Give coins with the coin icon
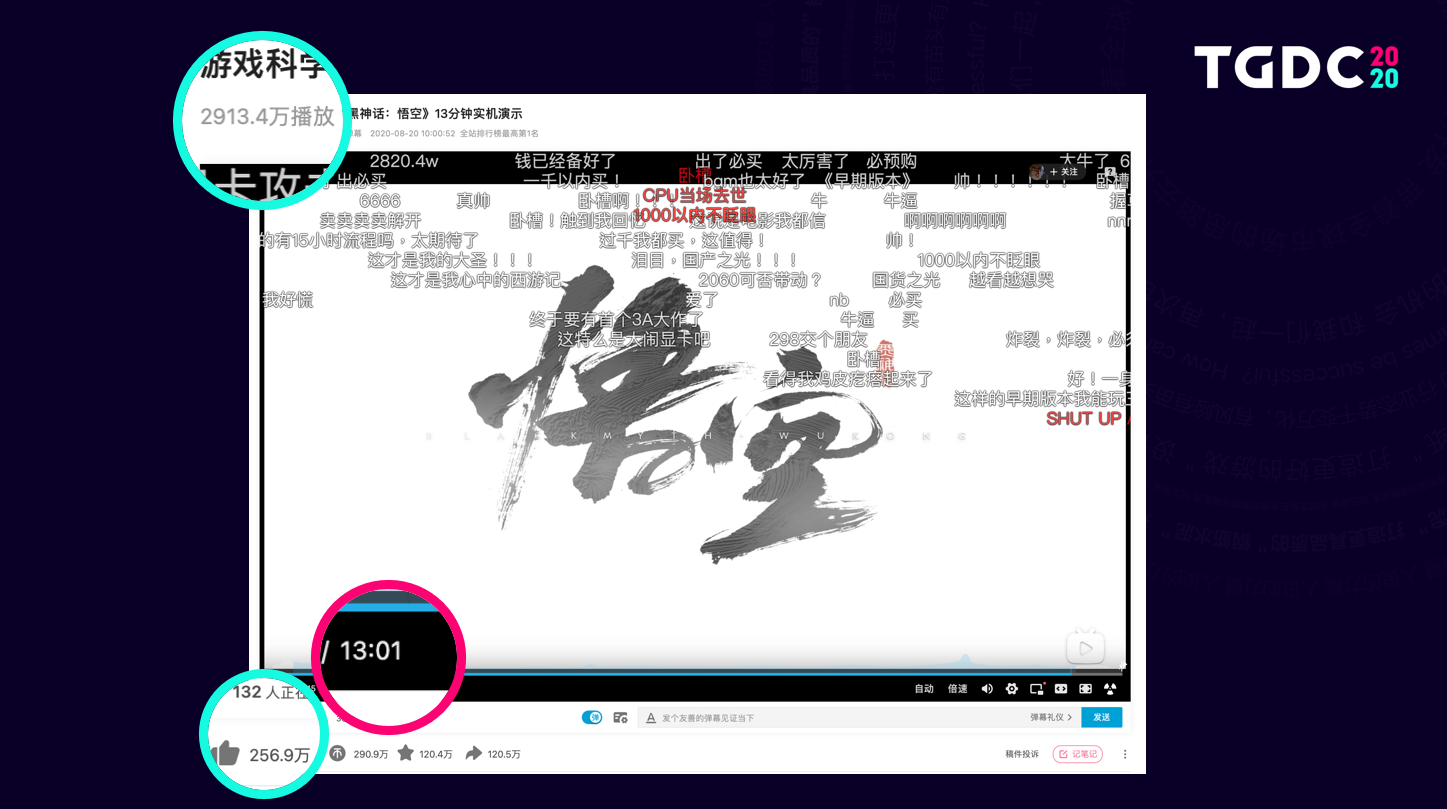This screenshot has height=809, width=1447. pyautogui.click(x=337, y=753)
